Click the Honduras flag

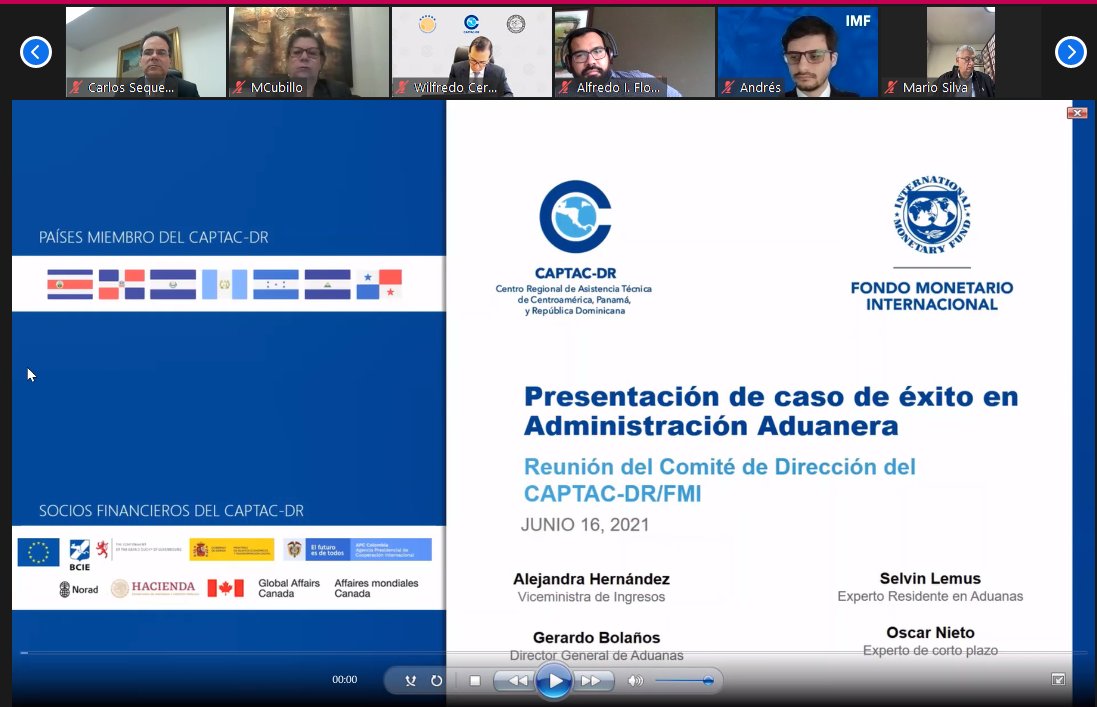[x=276, y=285]
